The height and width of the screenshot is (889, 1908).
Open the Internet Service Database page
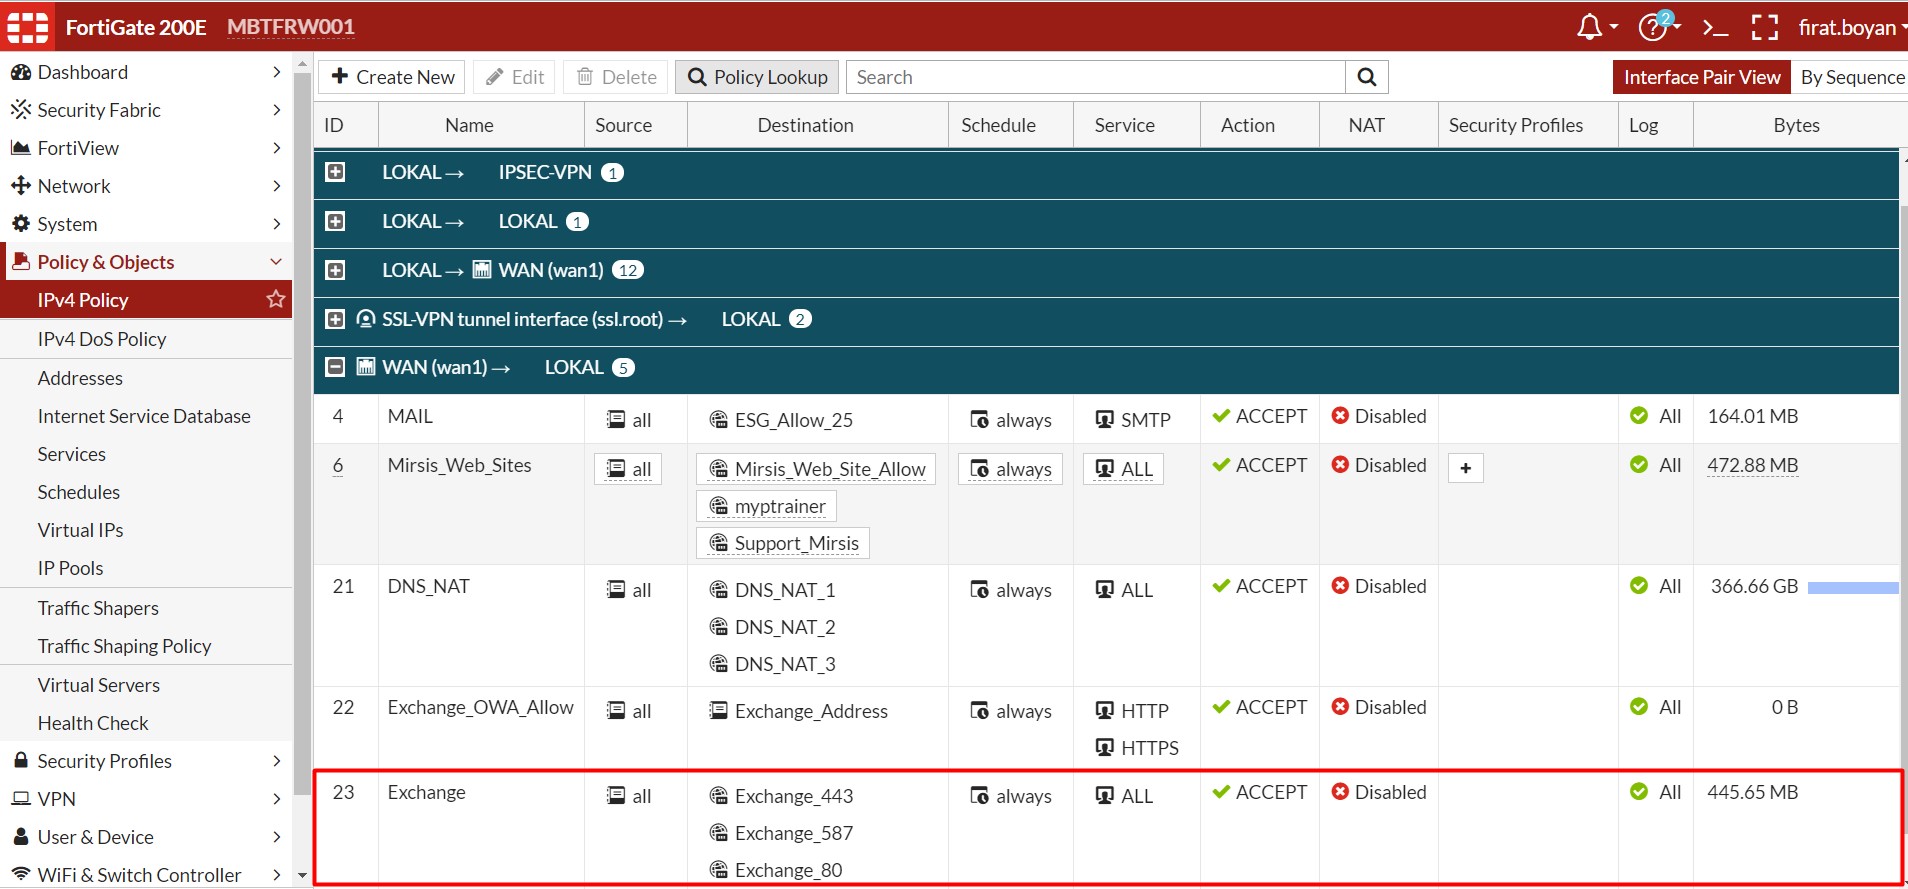(146, 416)
